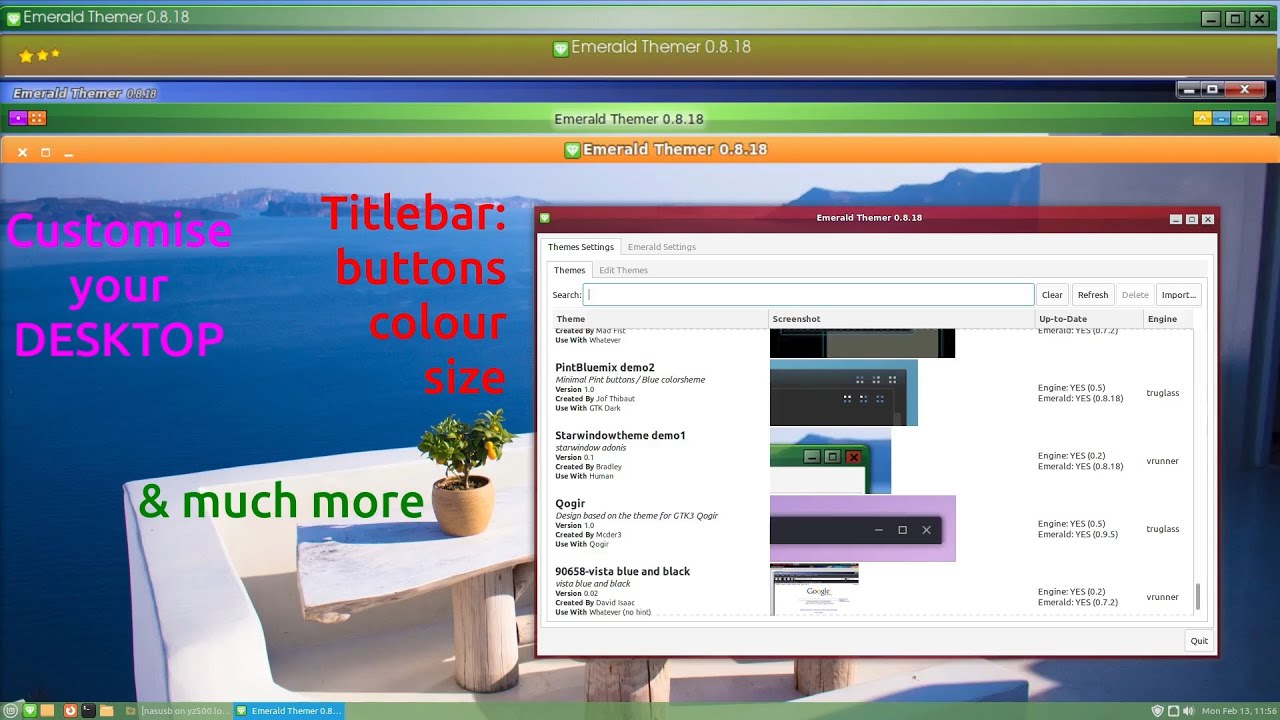Click the shield update tray icon
Image resolution: width=1280 pixels, height=720 pixels.
(1158, 711)
